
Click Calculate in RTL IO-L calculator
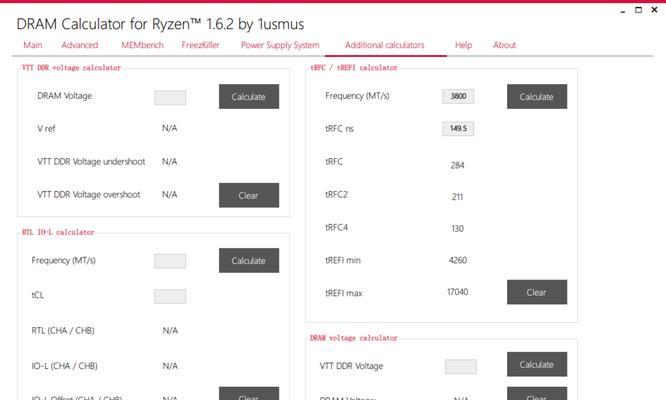(x=249, y=260)
